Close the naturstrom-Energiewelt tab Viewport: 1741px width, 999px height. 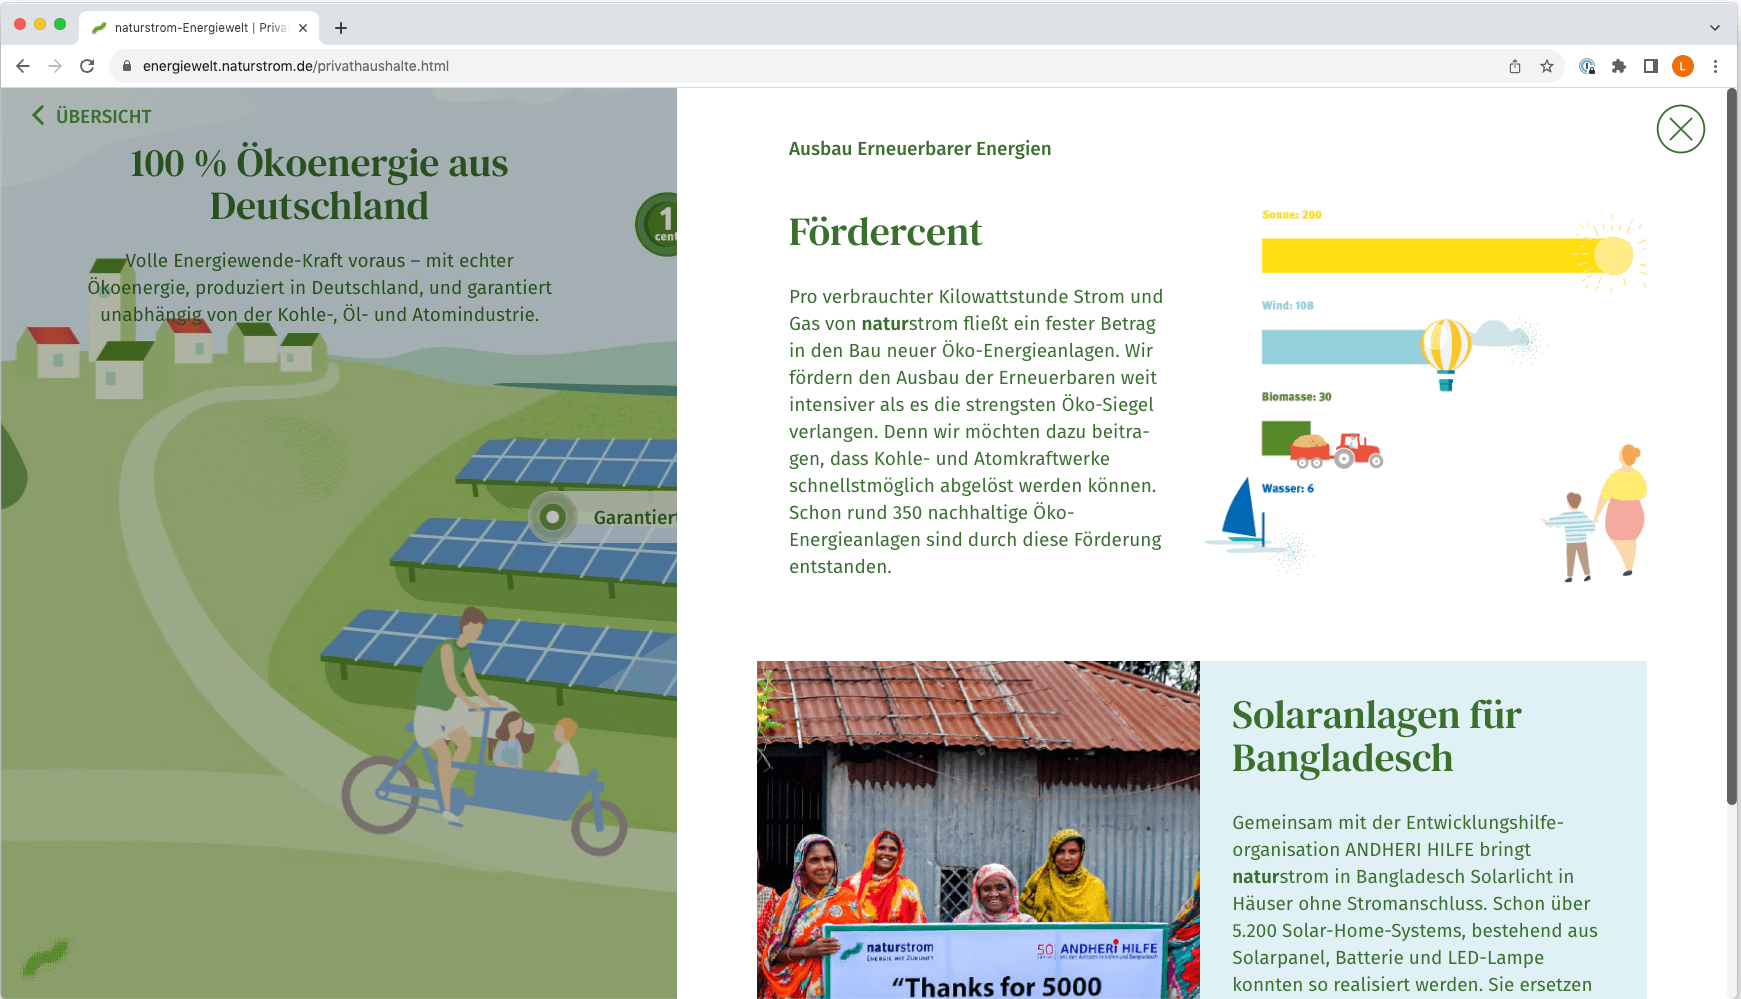(x=303, y=28)
